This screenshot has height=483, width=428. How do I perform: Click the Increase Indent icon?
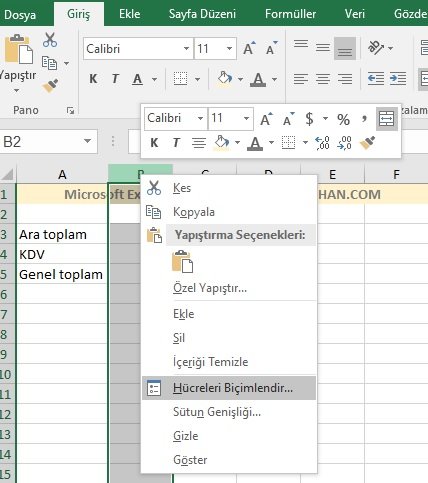pyautogui.click(x=398, y=79)
